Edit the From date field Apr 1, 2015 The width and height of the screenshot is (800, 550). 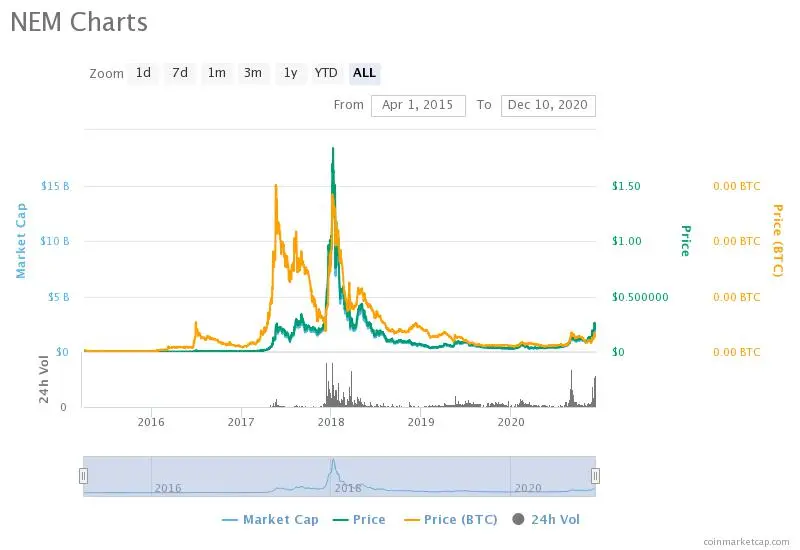418,106
